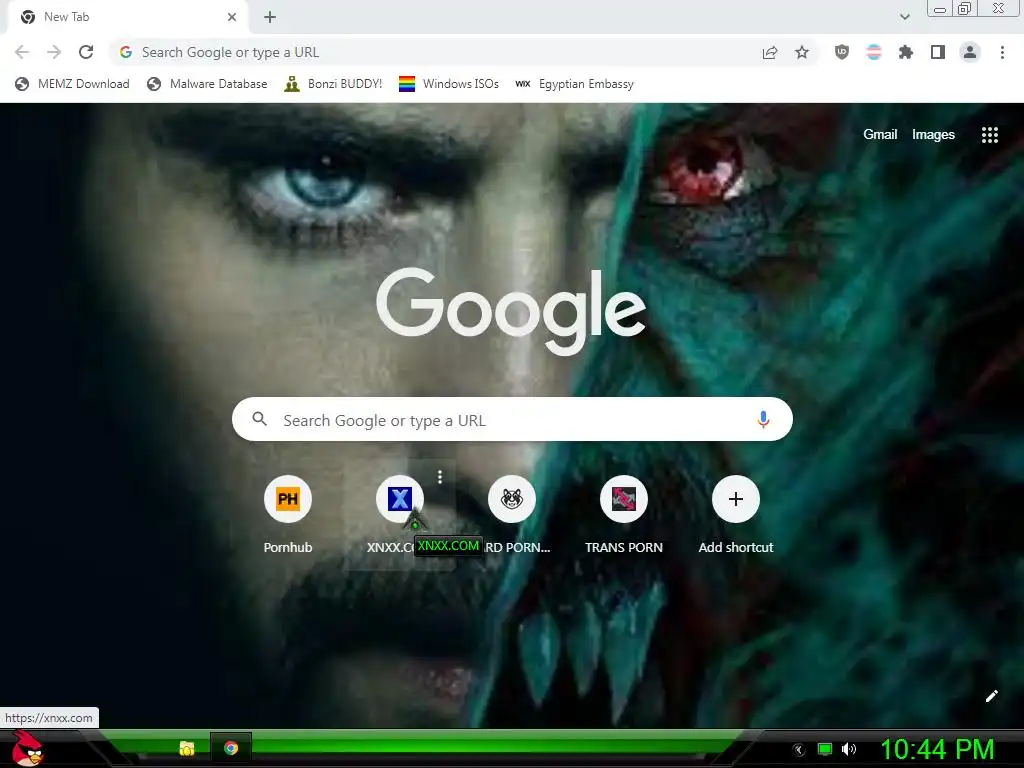1024x768 pixels.
Task: Open the uBlock shield extension icon
Action: point(842,52)
